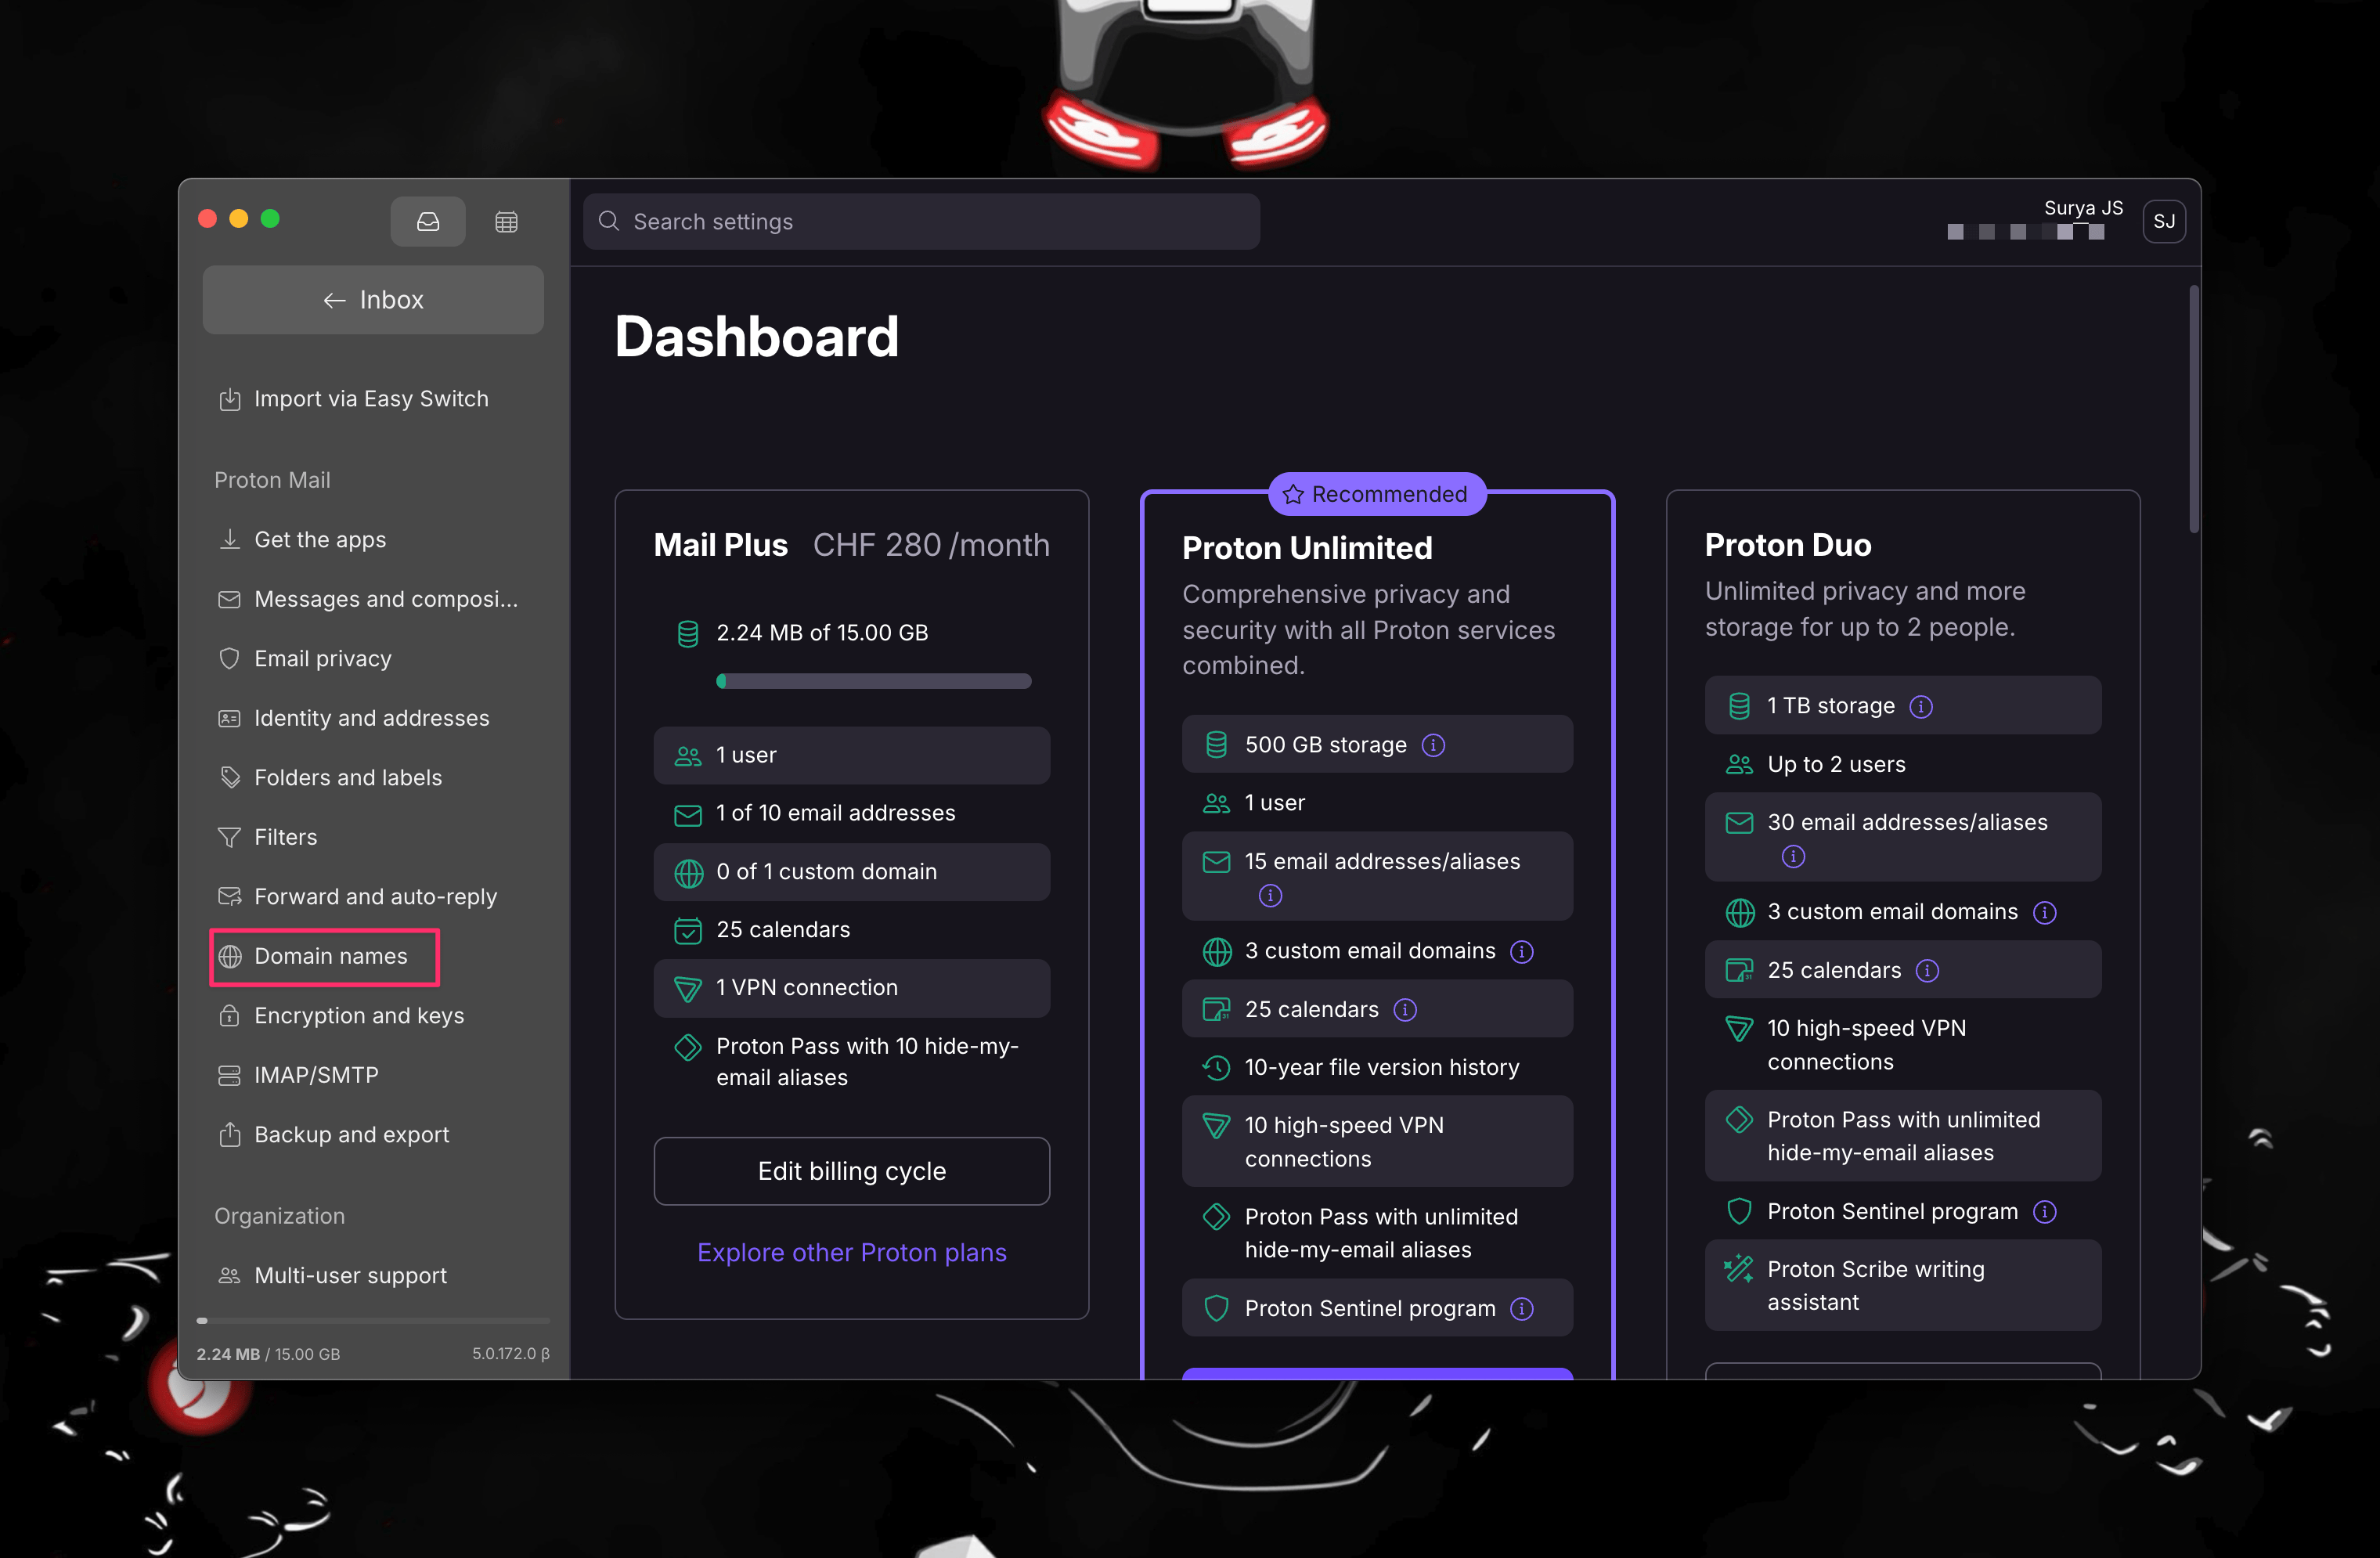Click the CHF 280 /month price

931,545
